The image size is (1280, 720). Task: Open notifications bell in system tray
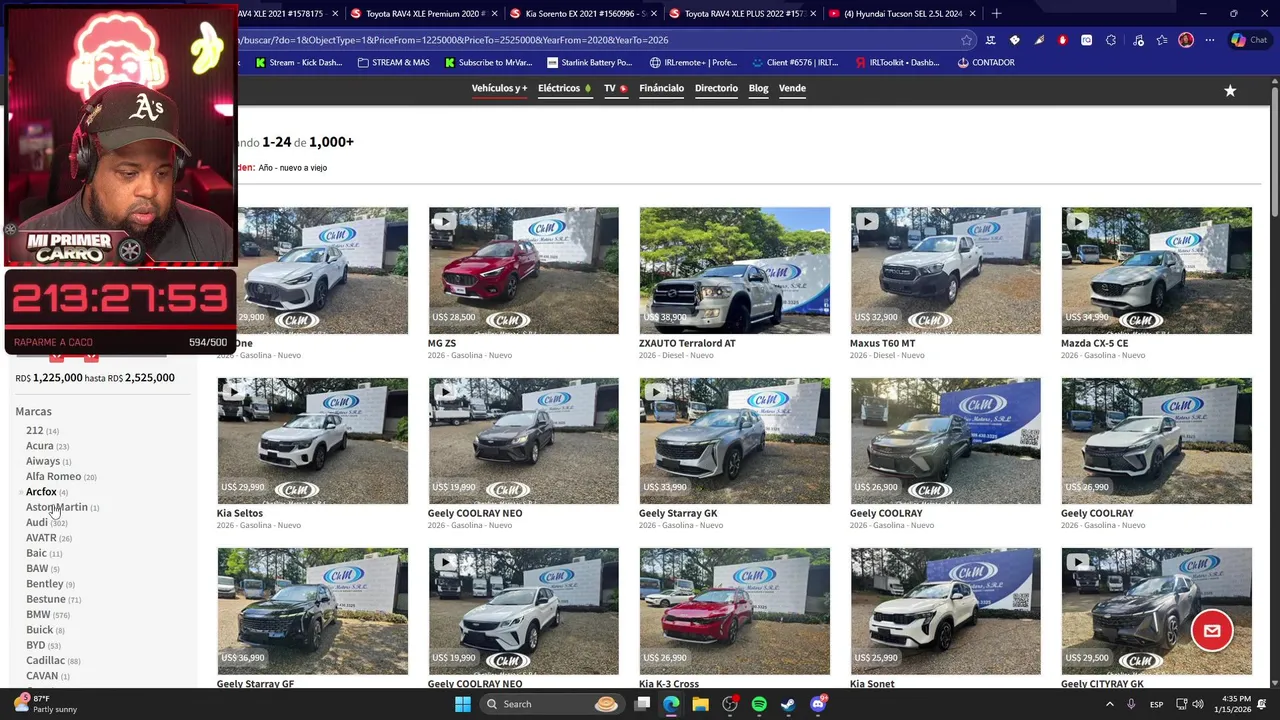(1262, 704)
